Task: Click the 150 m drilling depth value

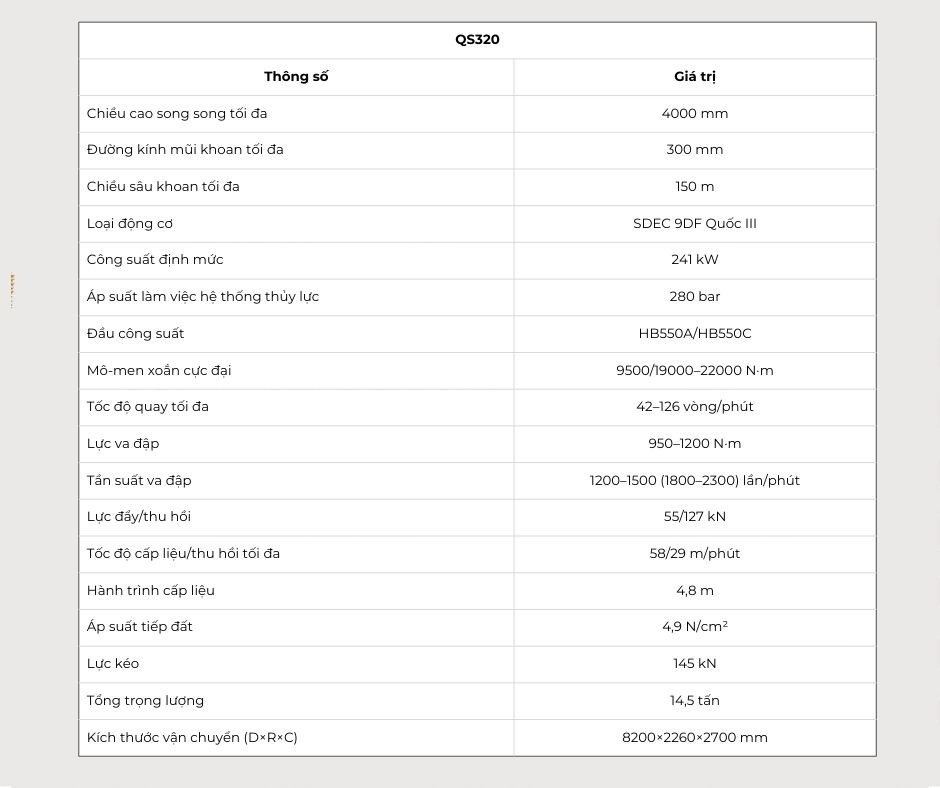Action: click(694, 186)
